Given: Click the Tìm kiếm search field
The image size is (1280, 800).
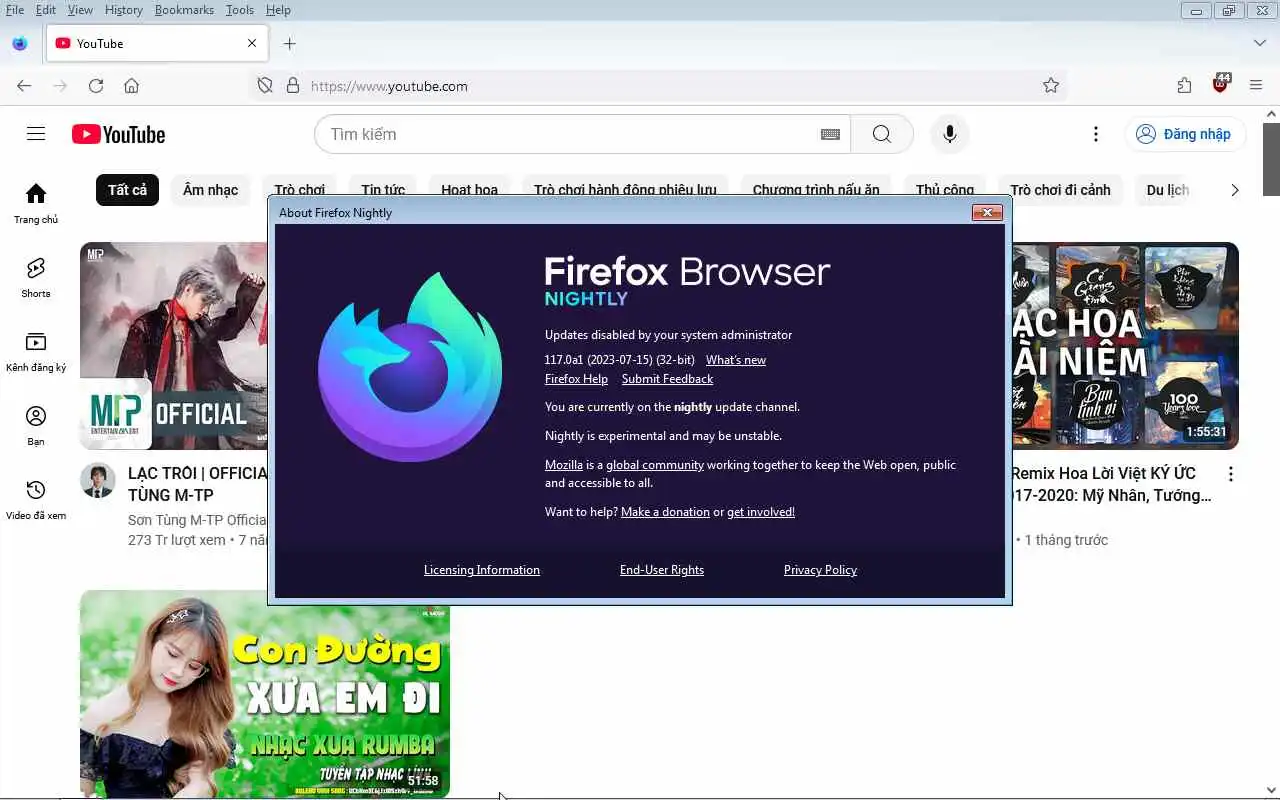Looking at the screenshot, I should [x=582, y=134].
